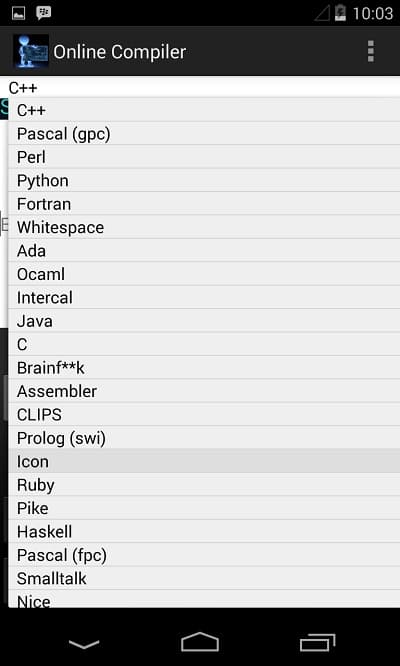400x666 pixels.
Task: Collapse the C++ language spinner
Action: coord(200,87)
